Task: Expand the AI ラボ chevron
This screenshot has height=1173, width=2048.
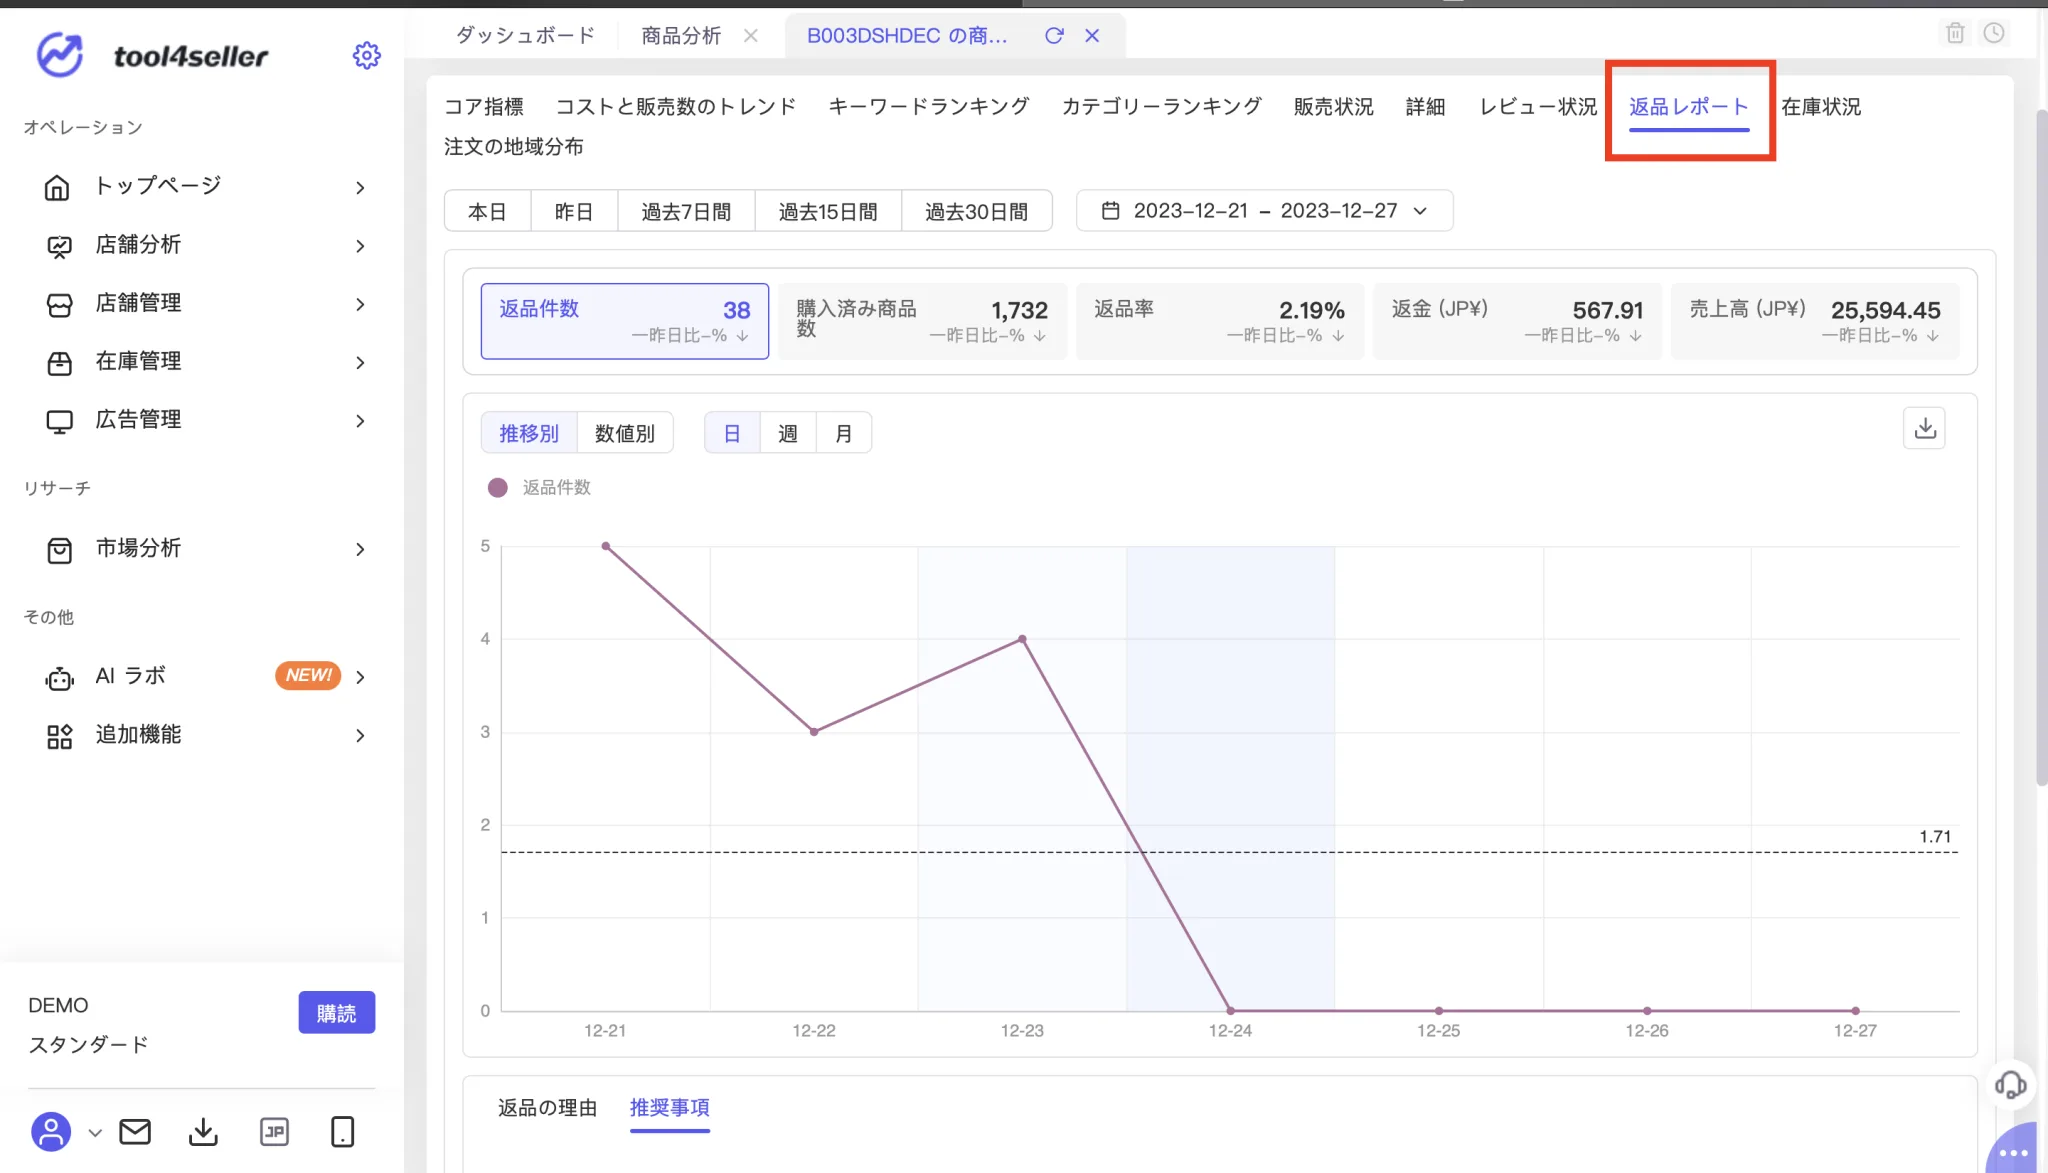Action: pyautogui.click(x=360, y=678)
